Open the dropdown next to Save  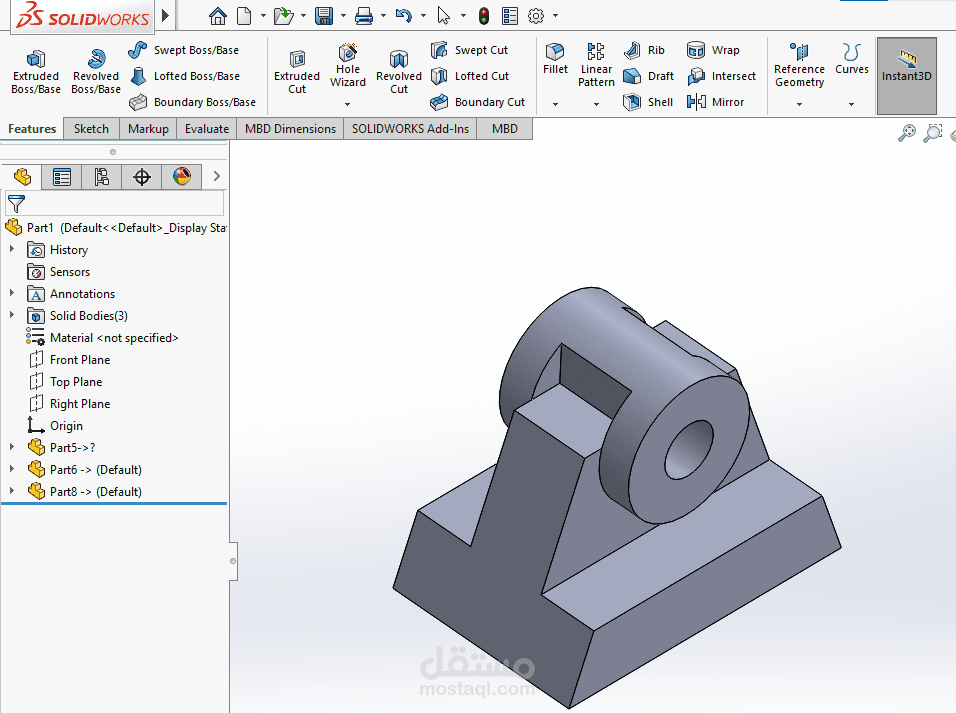click(x=343, y=16)
